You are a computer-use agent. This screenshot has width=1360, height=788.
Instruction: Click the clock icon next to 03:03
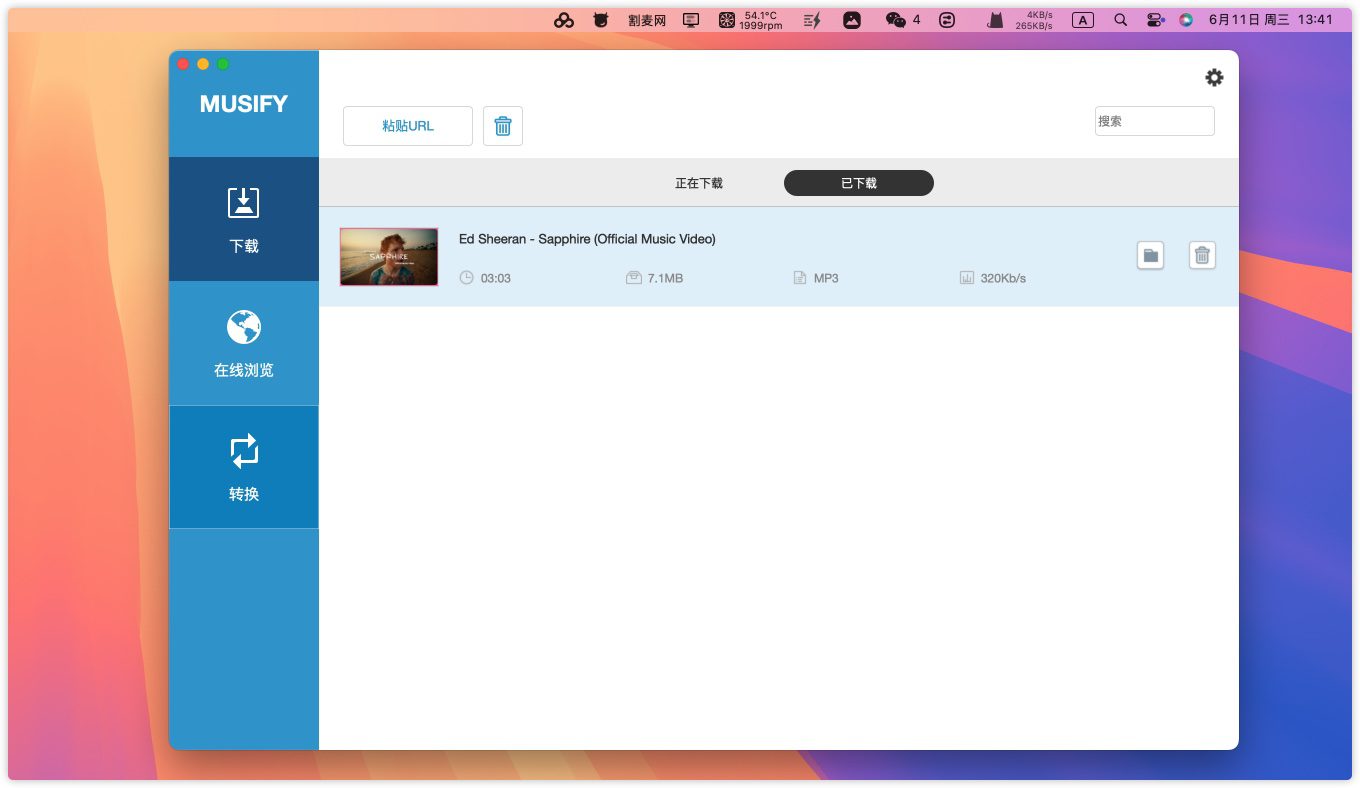click(x=466, y=278)
